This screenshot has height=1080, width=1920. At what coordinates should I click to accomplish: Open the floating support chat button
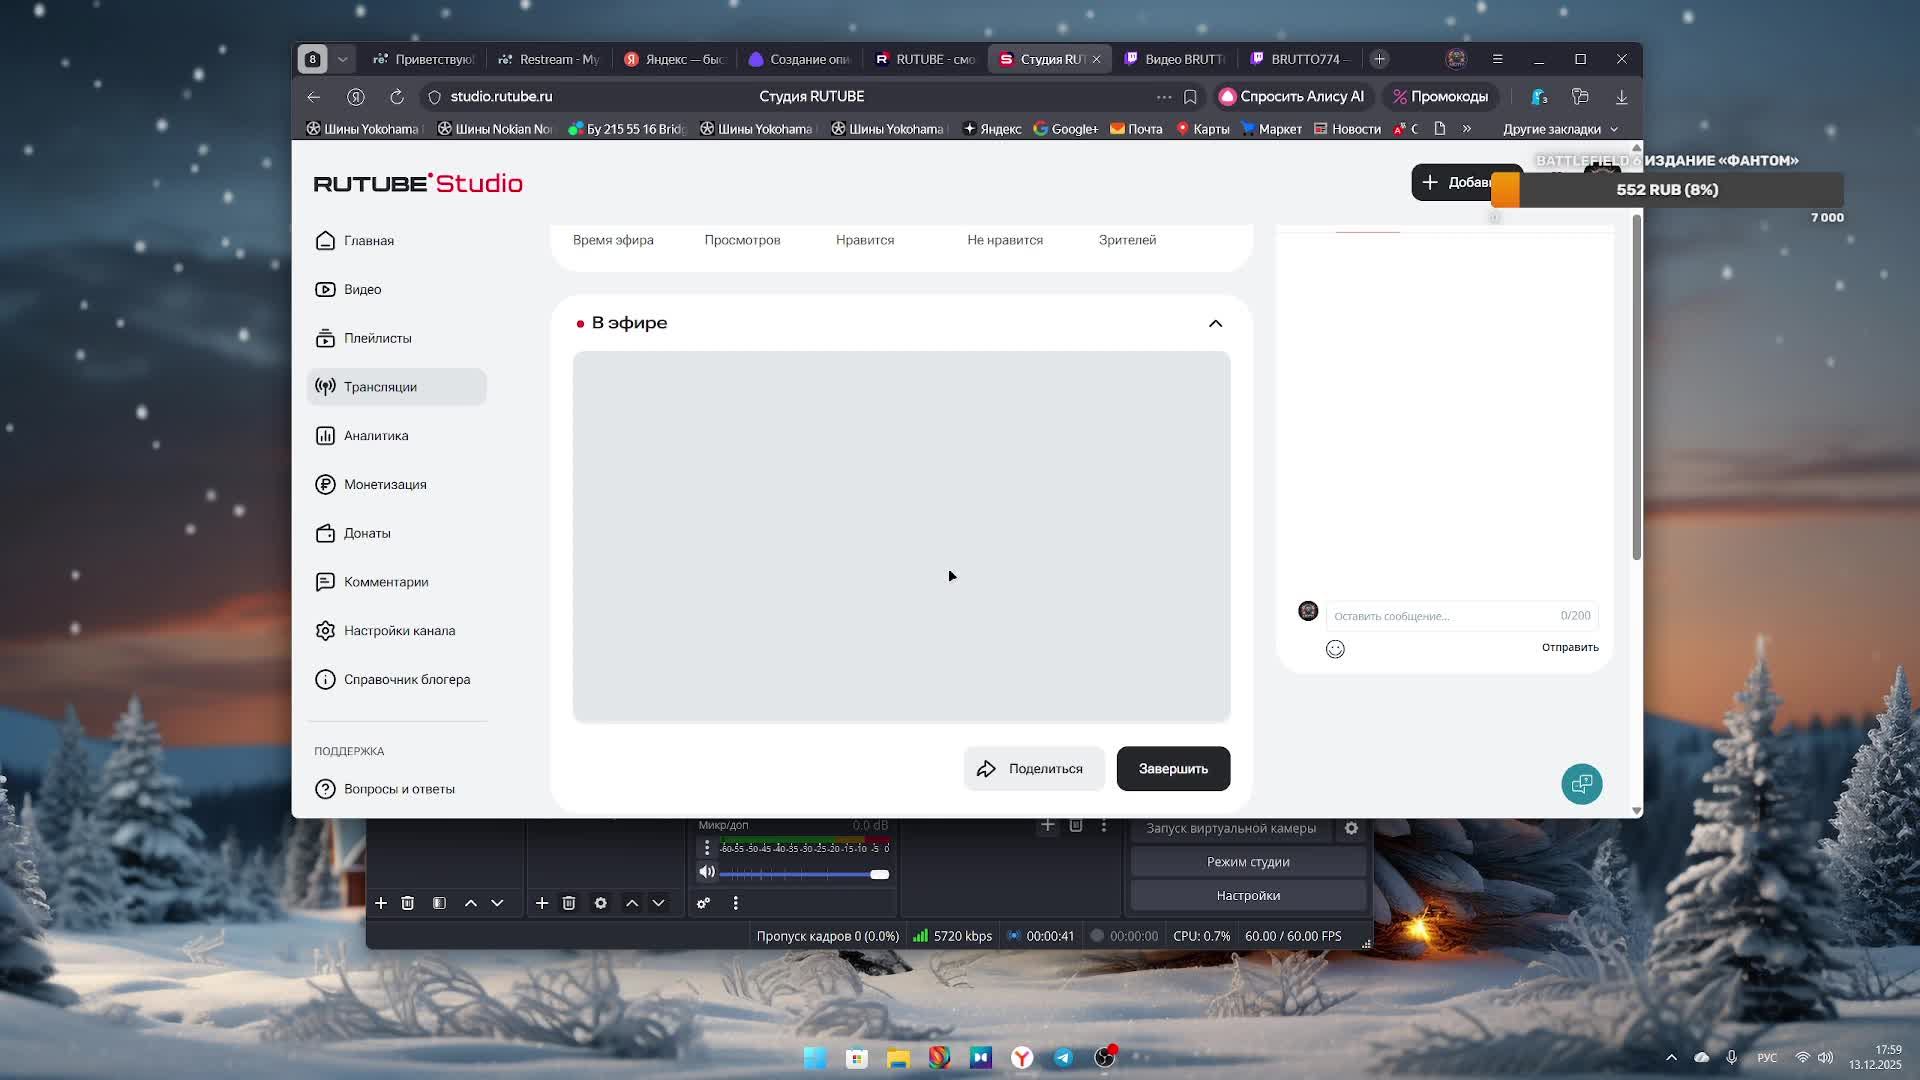tap(1581, 784)
